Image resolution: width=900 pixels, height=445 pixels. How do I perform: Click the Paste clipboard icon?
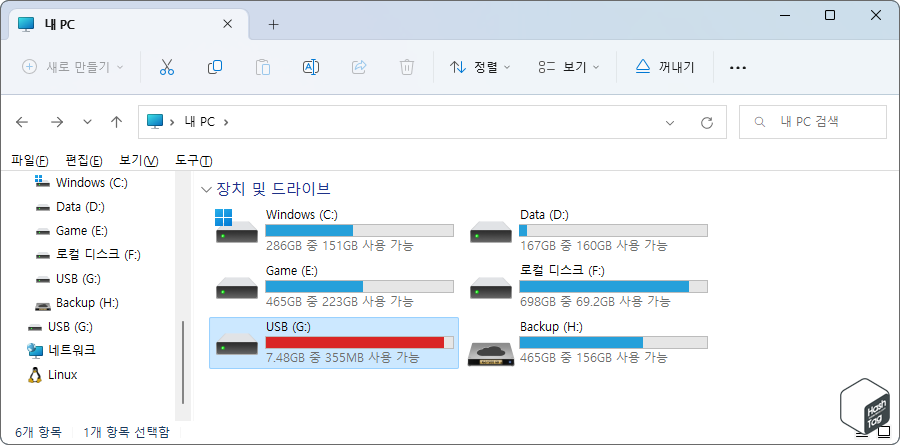point(263,67)
